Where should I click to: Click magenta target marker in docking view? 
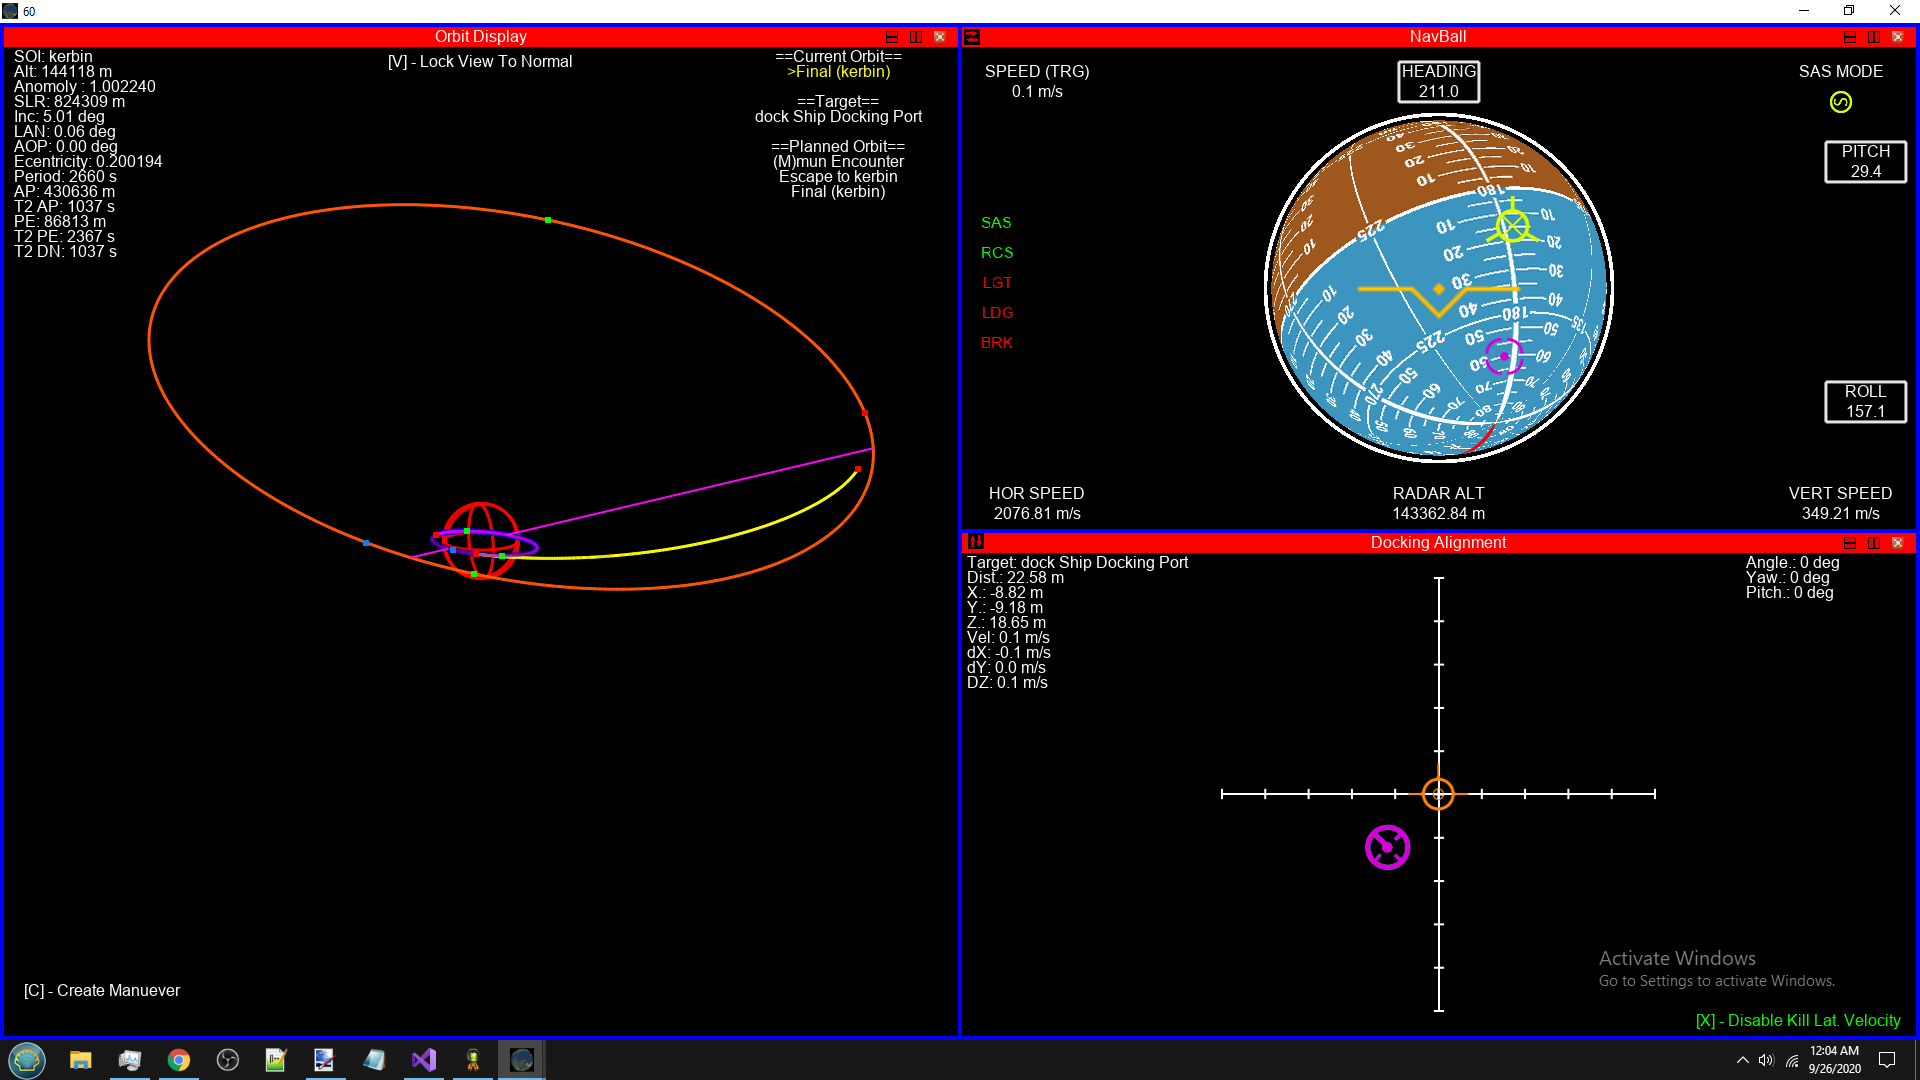point(1387,847)
